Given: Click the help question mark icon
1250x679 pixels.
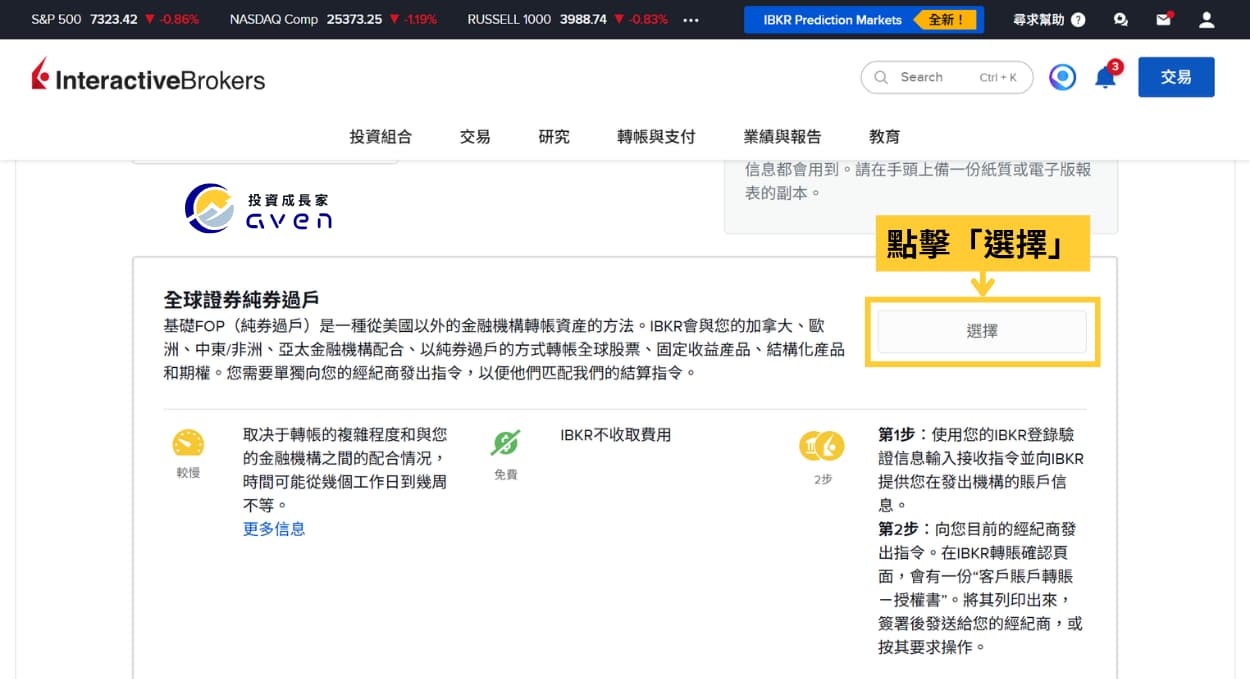Looking at the screenshot, I should 1078,19.
